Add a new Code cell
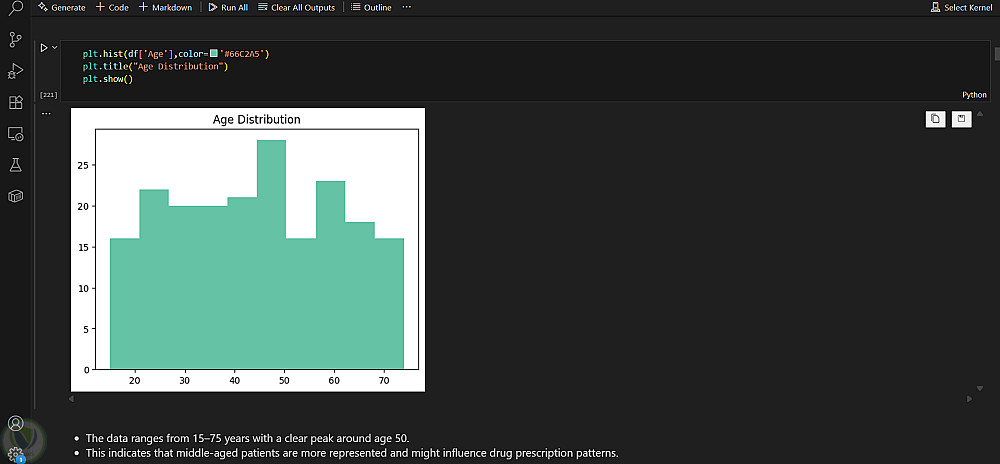The height and width of the screenshot is (464, 1000). pos(112,7)
